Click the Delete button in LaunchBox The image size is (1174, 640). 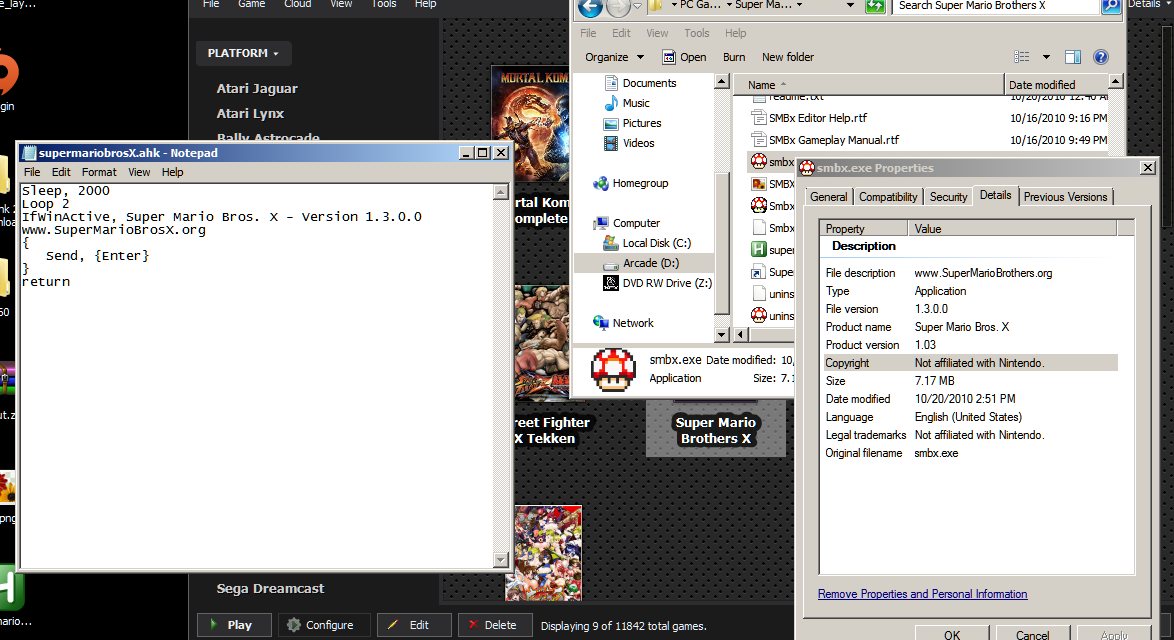click(495, 625)
